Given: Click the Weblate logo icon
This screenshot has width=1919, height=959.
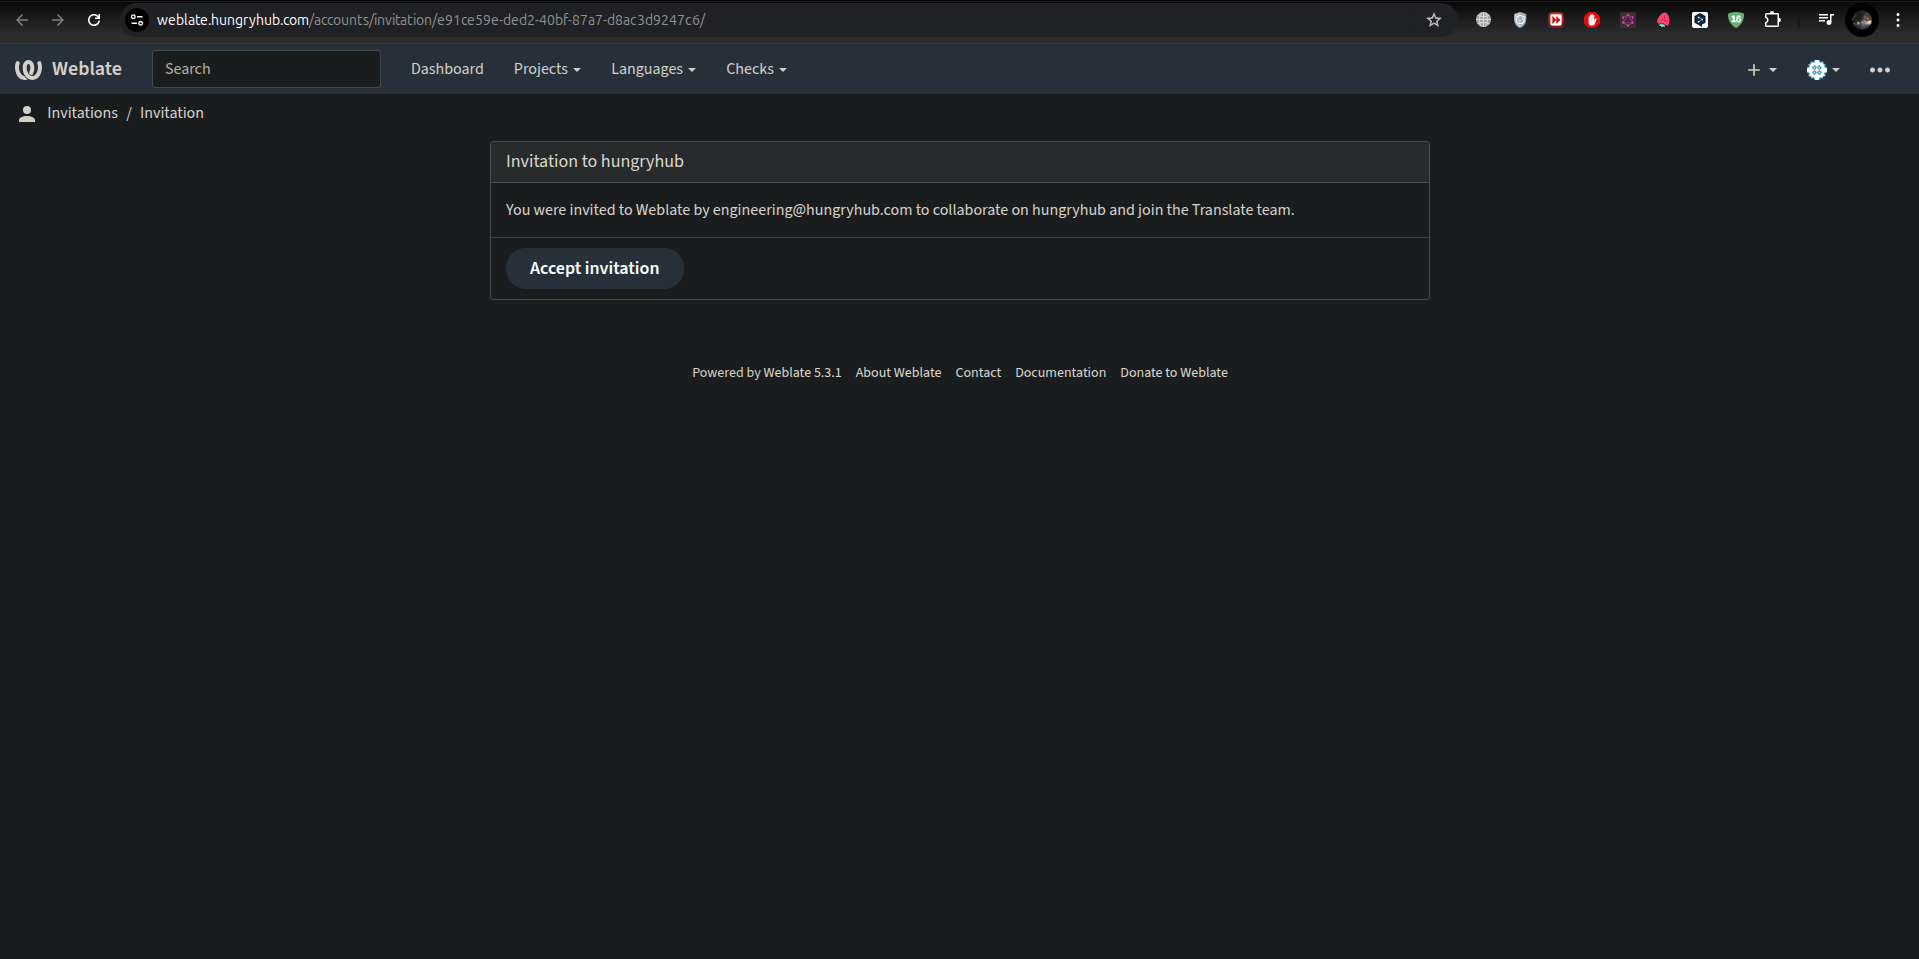Looking at the screenshot, I should pyautogui.click(x=28, y=69).
